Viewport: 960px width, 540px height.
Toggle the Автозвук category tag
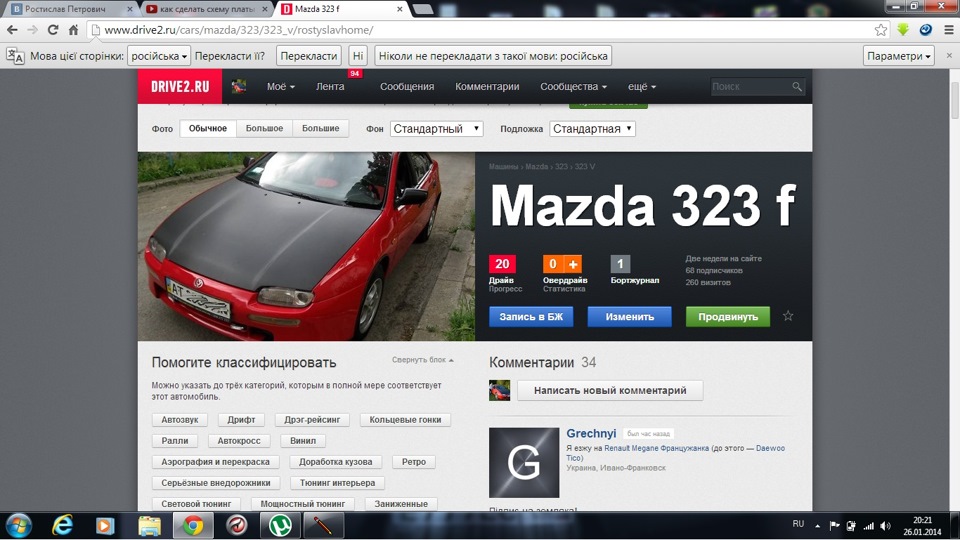coord(180,419)
